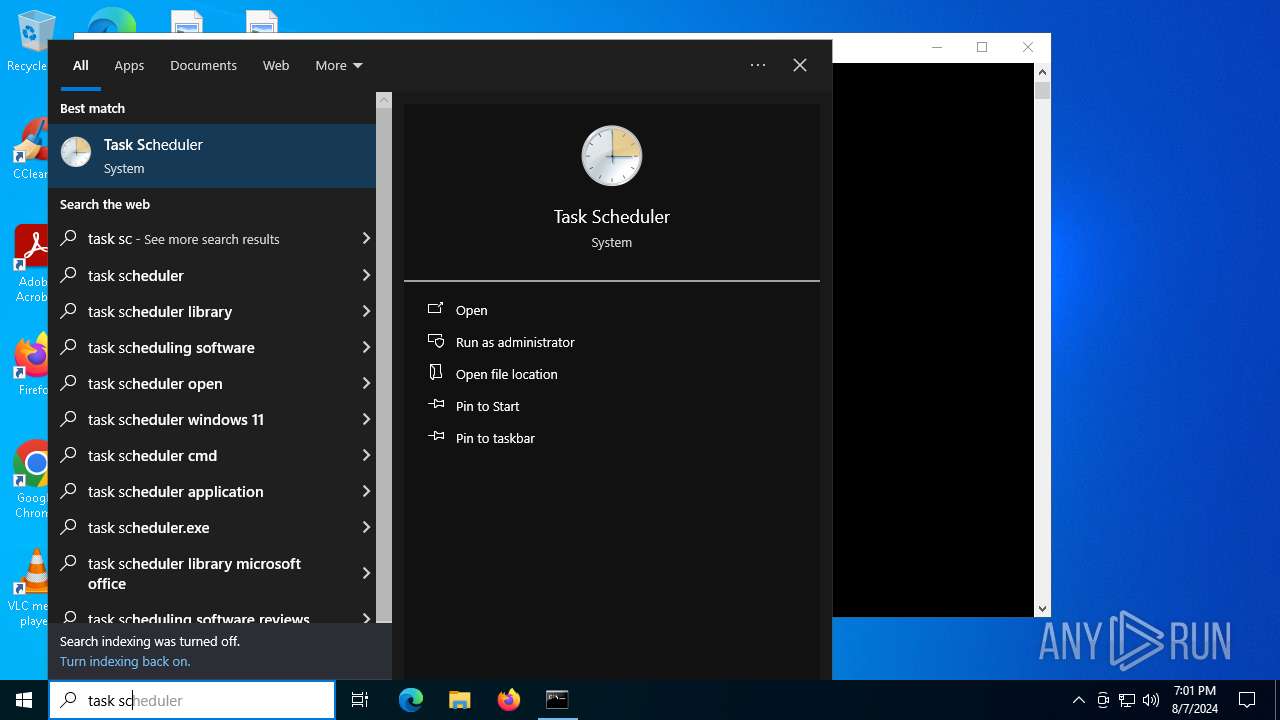Open the Adobe Acrobat desktop shortcut
Screen dimensions: 1280x720
point(31,264)
